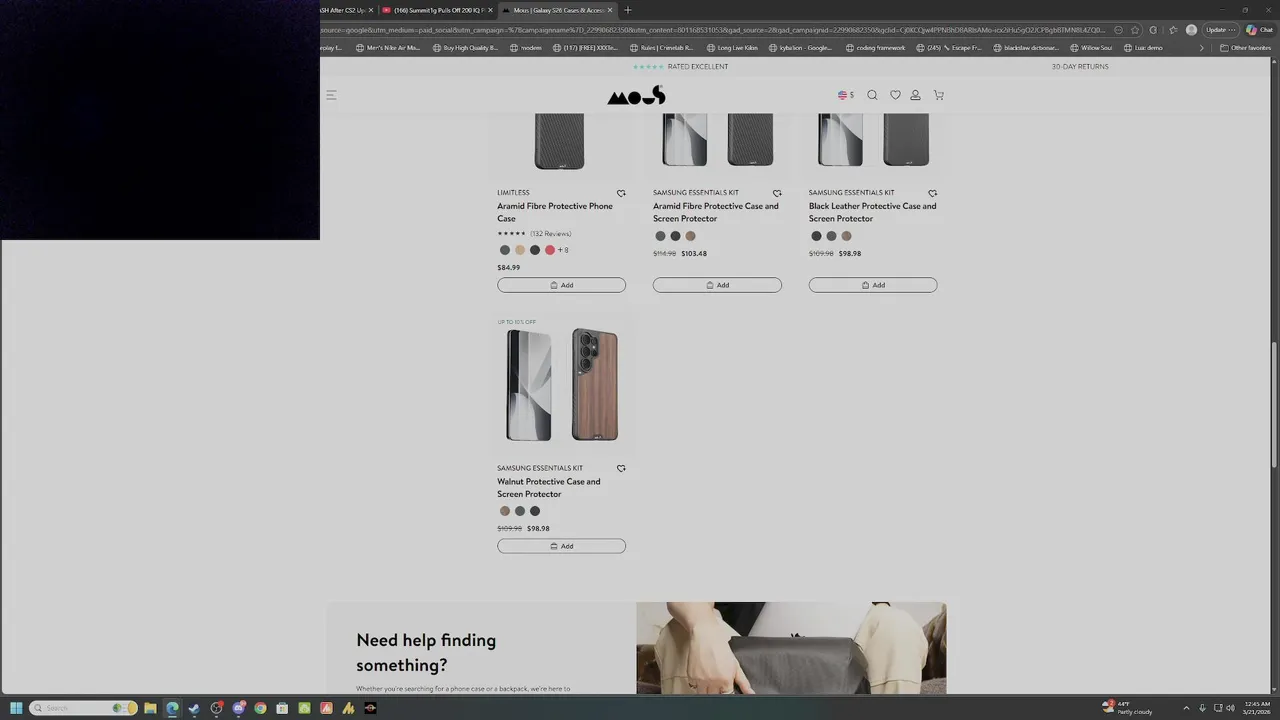Open the shopping cart icon
The image size is (1280, 720).
pyautogui.click(x=939, y=95)
